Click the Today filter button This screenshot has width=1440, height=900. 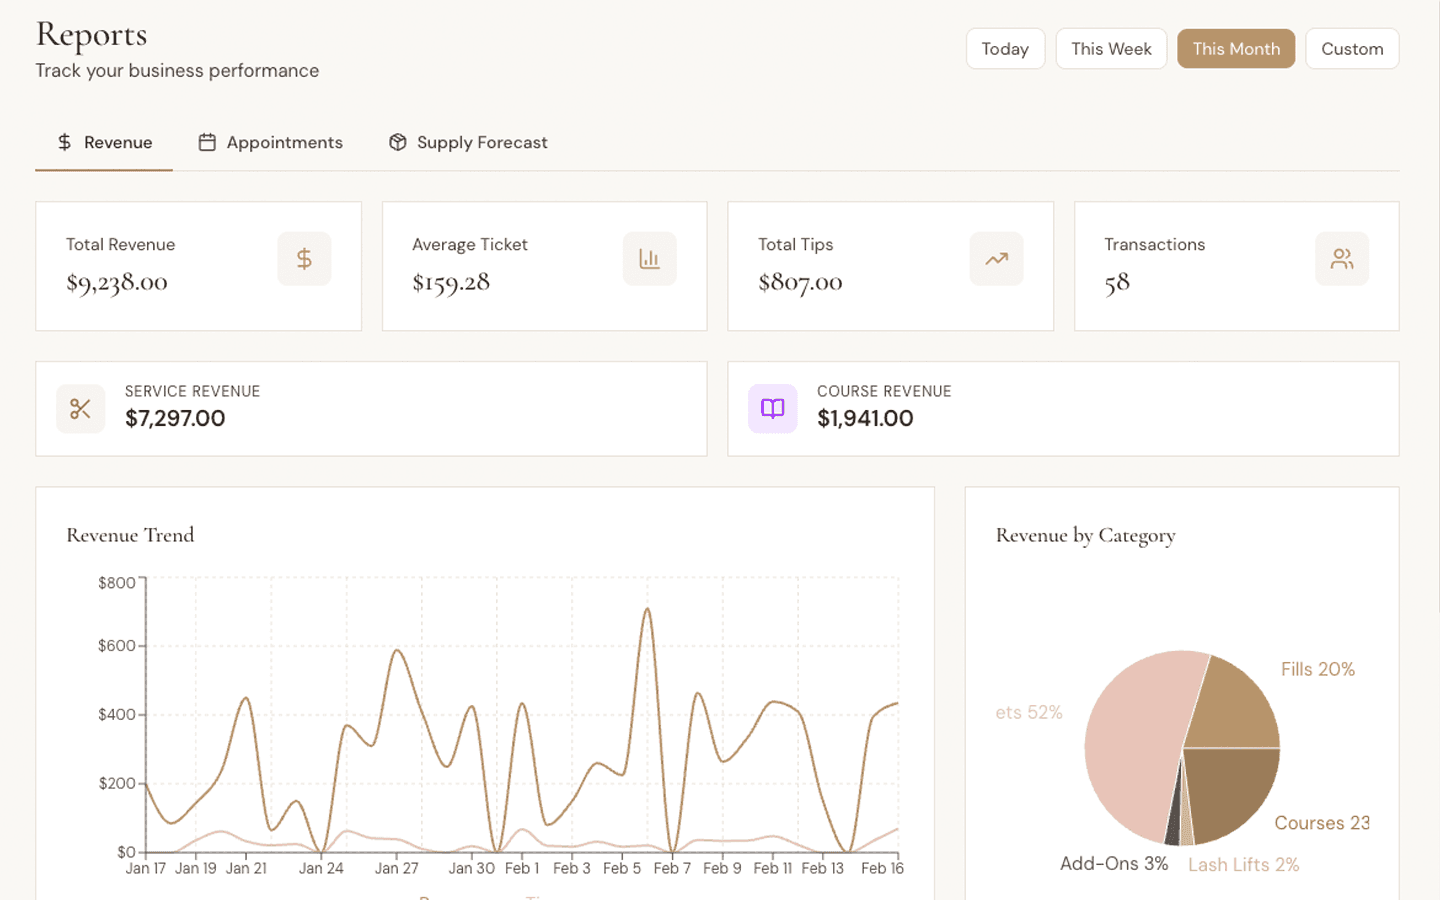click(1005, 48)
